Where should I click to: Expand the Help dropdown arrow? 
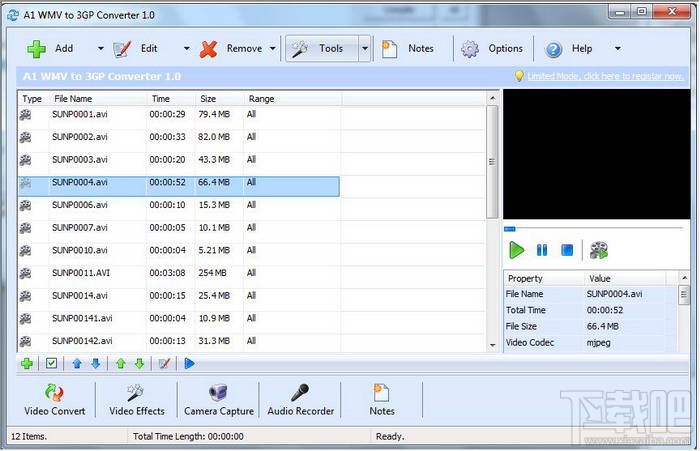tap(618, 48)
